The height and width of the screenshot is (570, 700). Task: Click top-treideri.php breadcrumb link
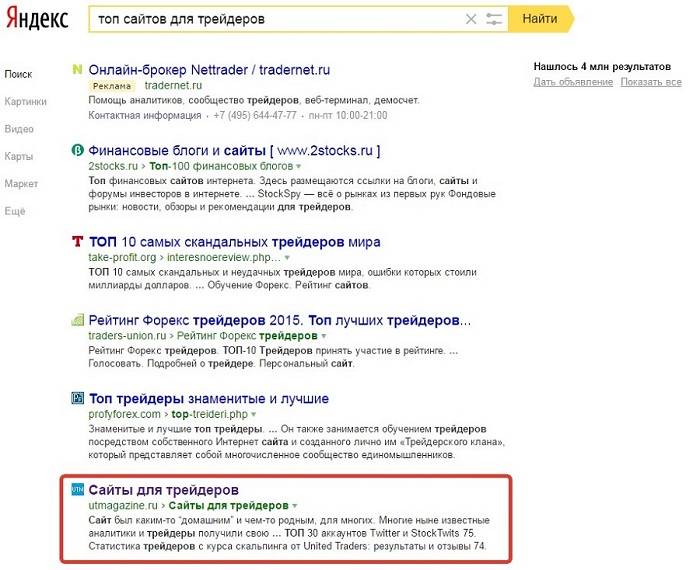click(x=209, y=414)
